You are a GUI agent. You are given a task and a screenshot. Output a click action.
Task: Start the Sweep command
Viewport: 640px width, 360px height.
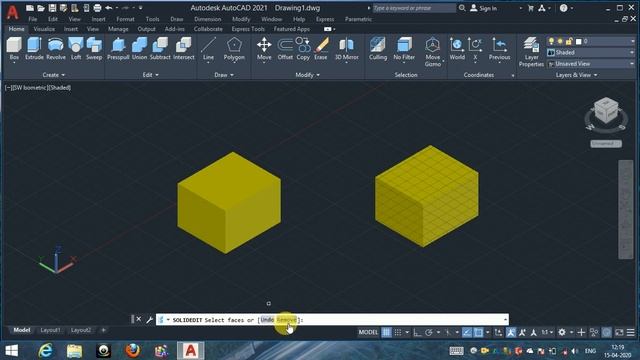pos(94,49)
